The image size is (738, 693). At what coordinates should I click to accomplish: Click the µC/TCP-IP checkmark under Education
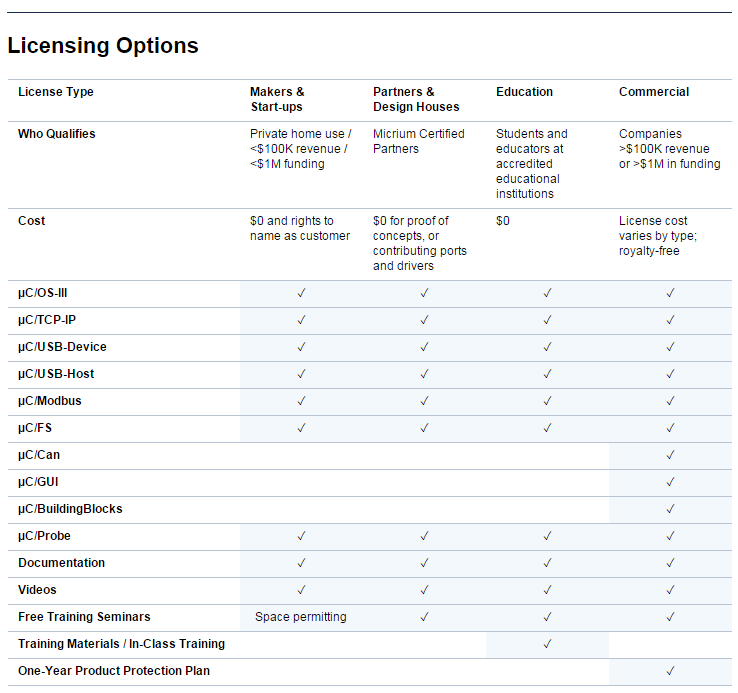click(x=547, y=320)
